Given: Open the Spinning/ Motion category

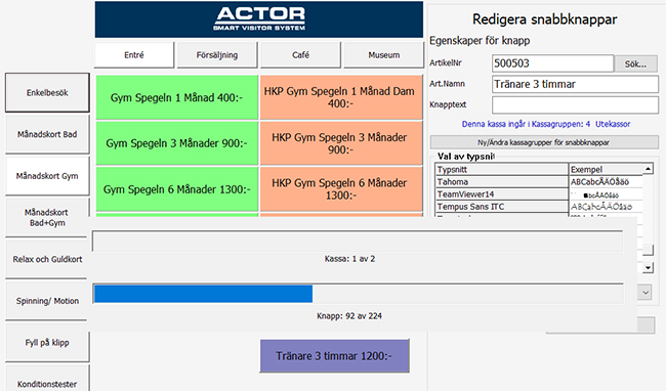Looking at the screenshot, I should 47,301.
